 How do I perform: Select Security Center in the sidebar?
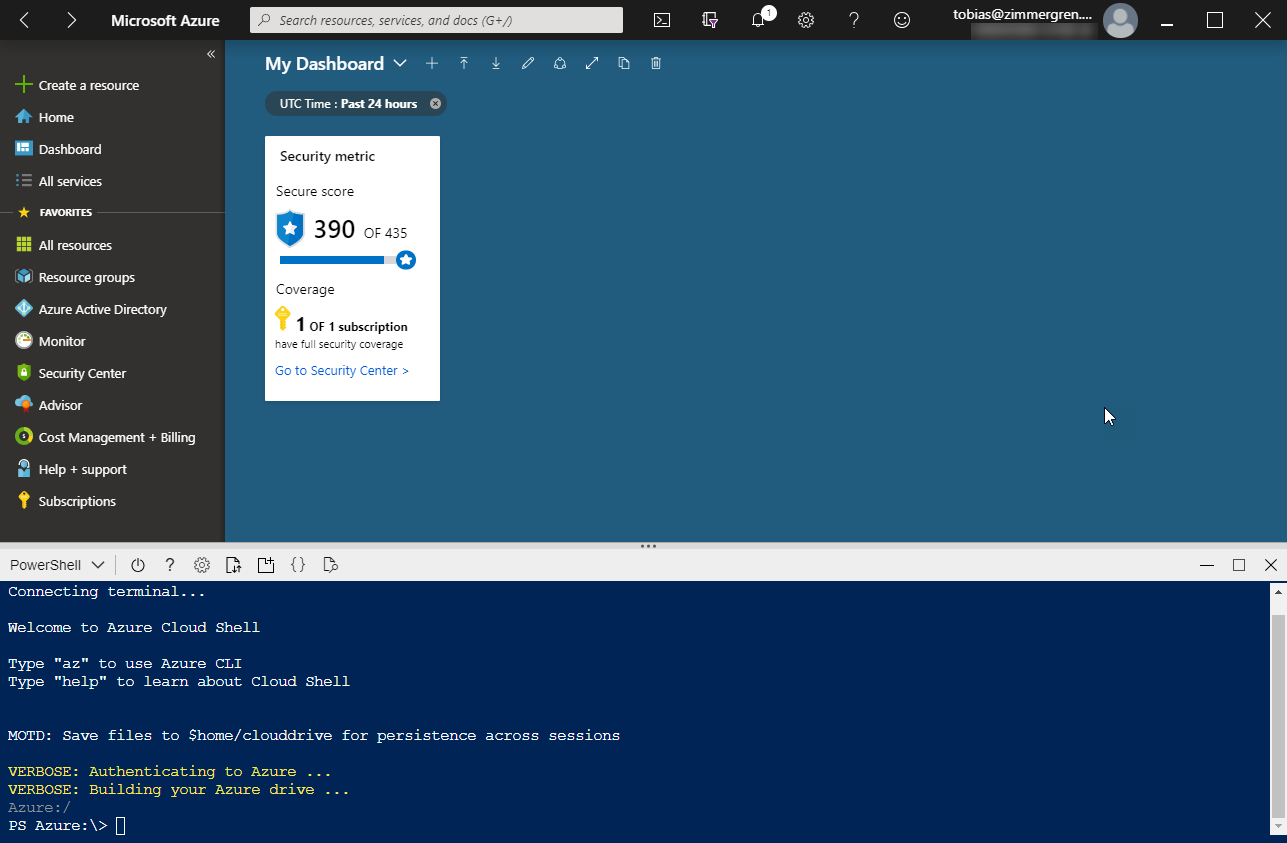(x=82, y=373)
